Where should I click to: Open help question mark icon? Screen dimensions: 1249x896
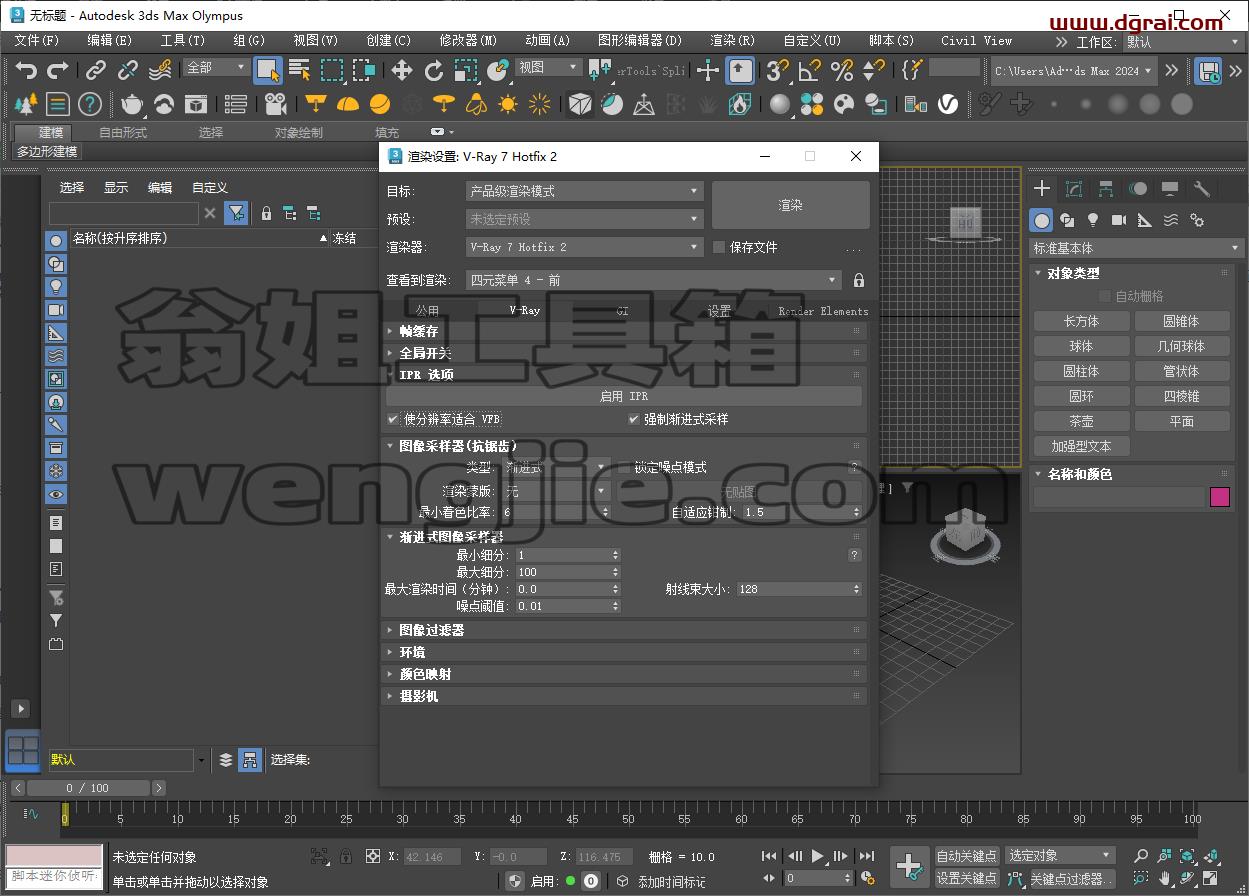[x=90, y=104]
